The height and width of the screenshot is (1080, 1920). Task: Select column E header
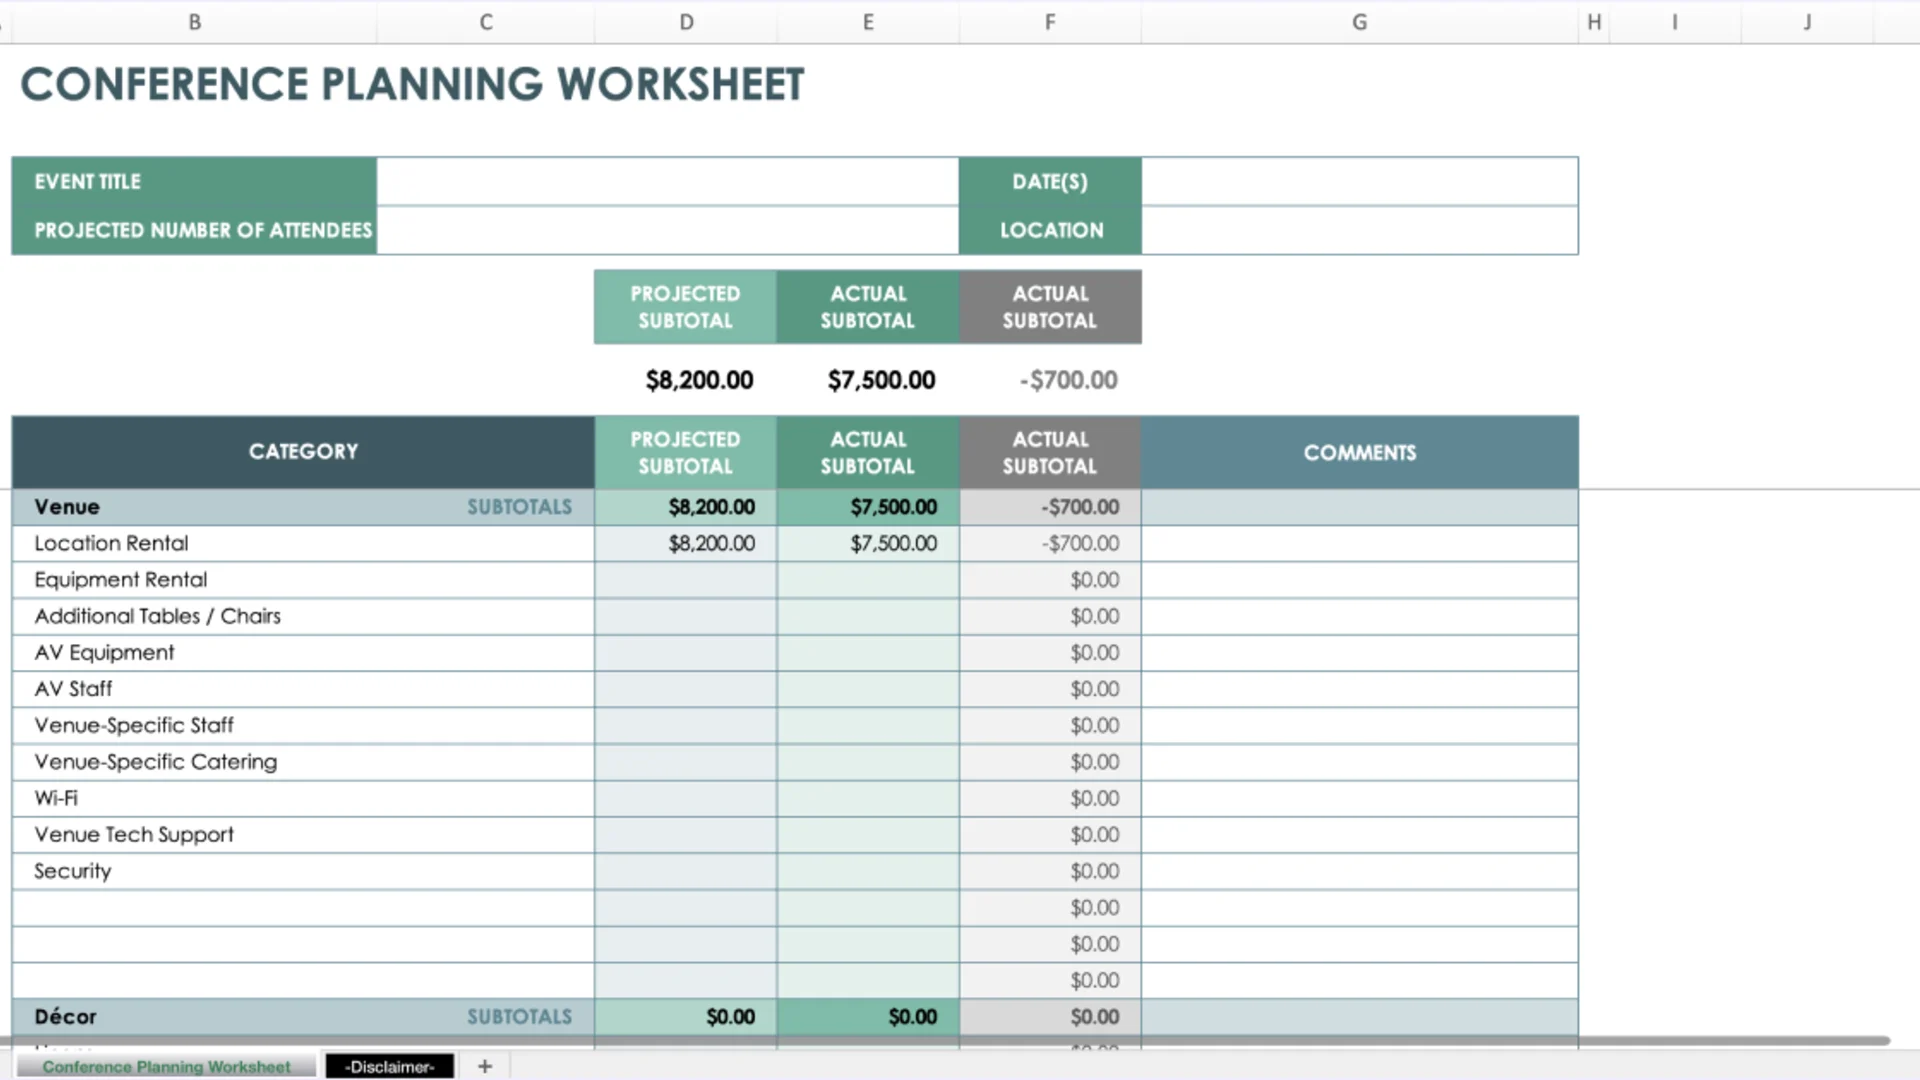868,22
